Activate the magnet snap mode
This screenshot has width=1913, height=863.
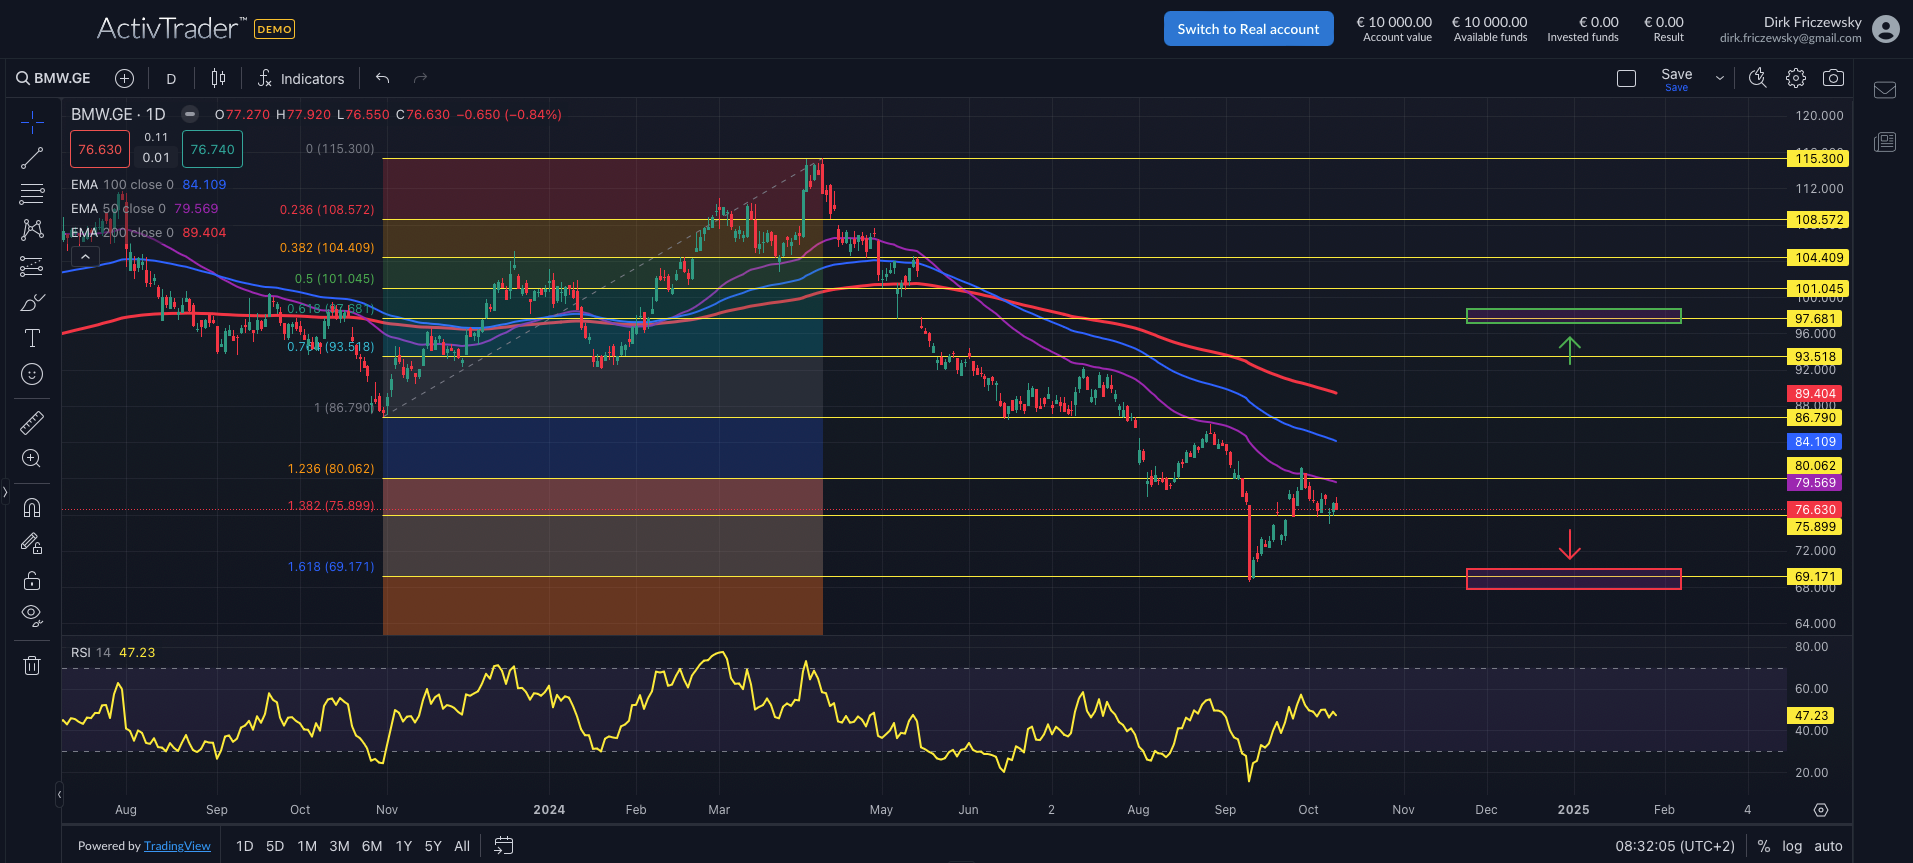coord(32,508)
